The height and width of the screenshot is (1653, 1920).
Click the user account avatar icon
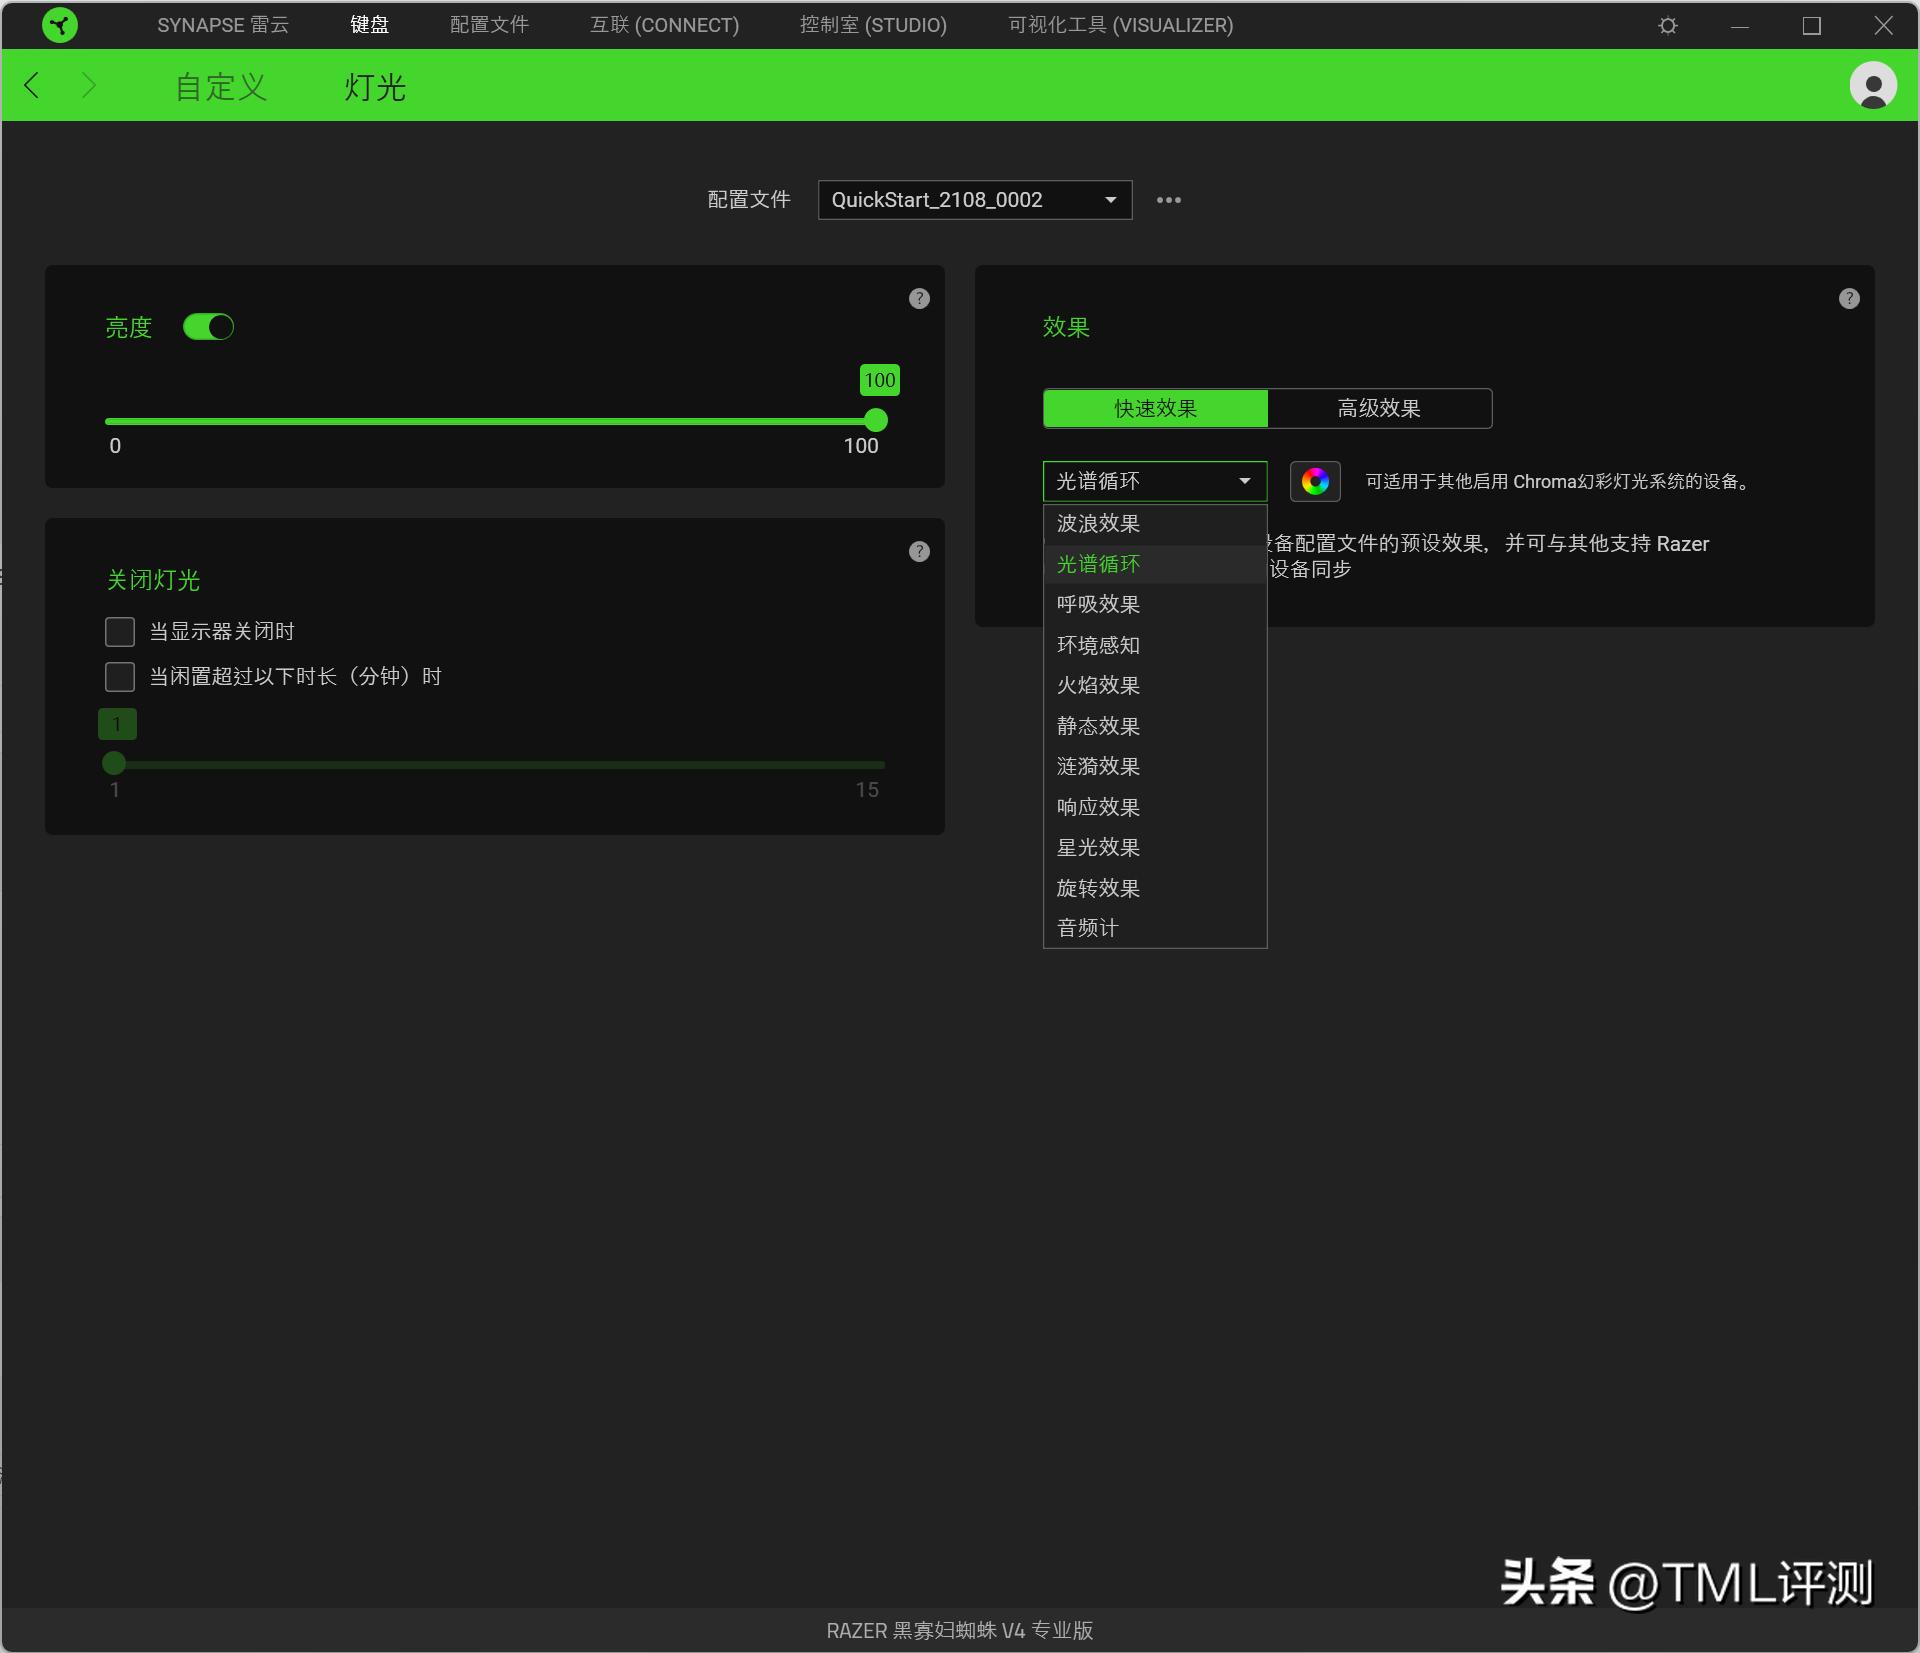[x=1872, y=86]
